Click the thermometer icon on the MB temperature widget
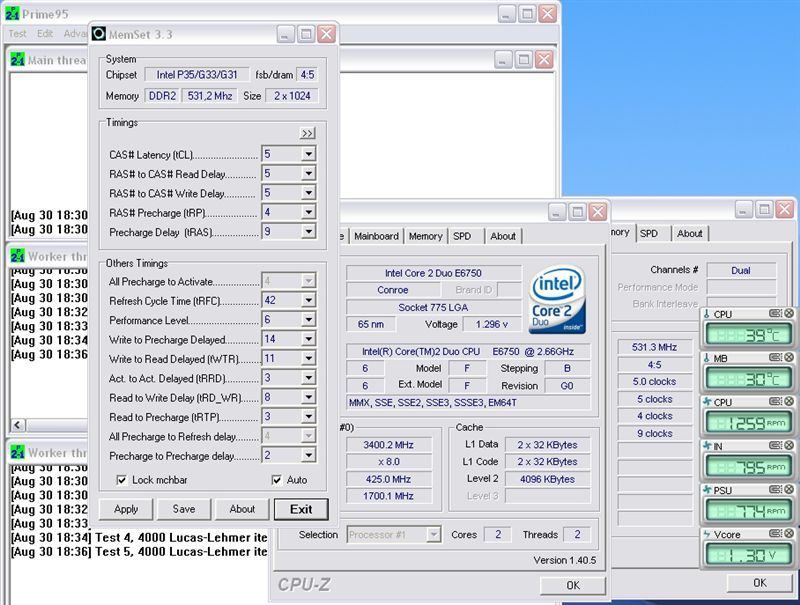 [x=707, y=358]
